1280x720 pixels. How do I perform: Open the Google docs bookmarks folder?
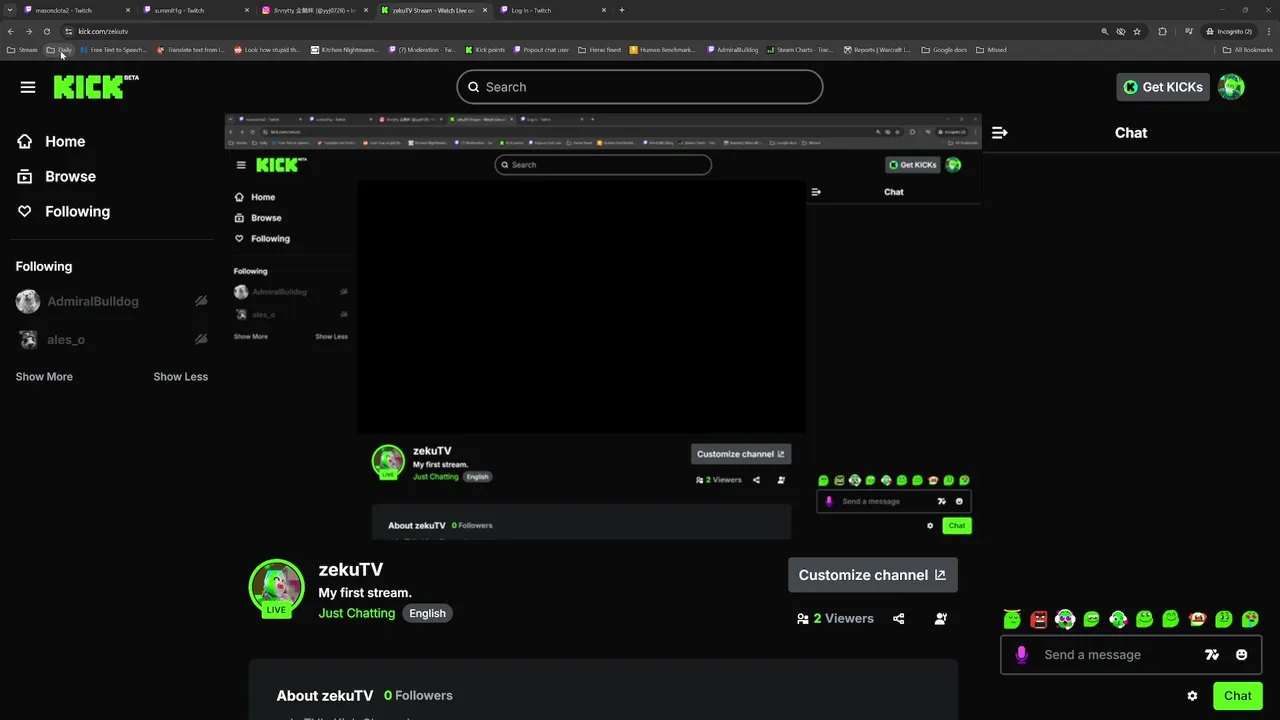coord(944,50)
